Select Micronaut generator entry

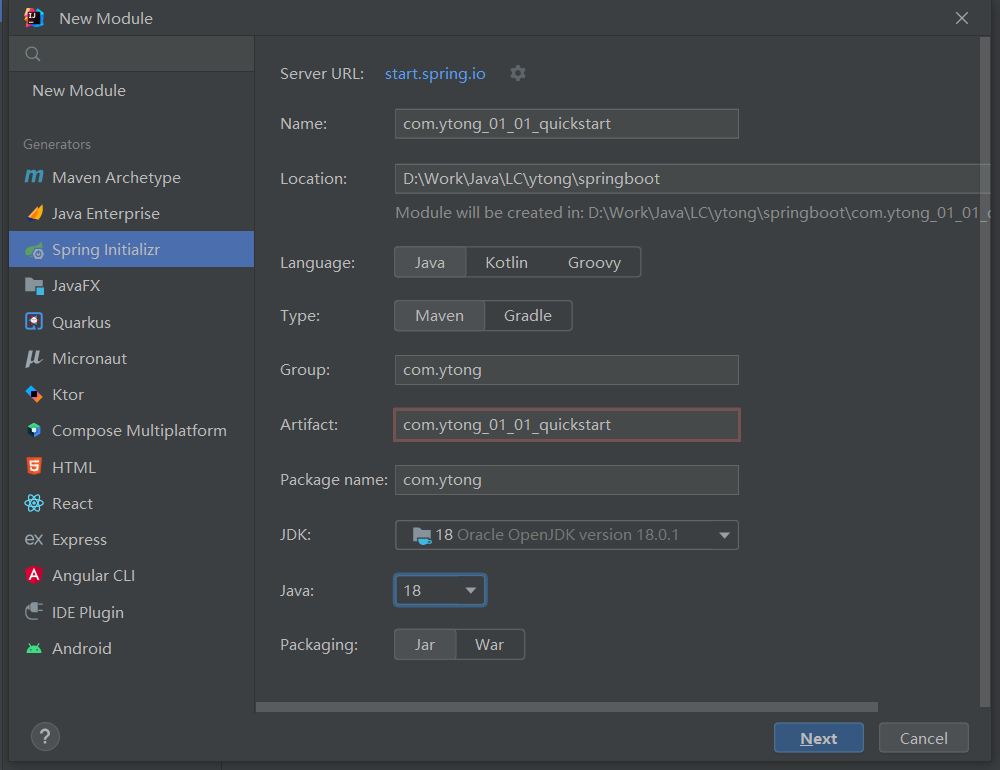click(131, 359)
